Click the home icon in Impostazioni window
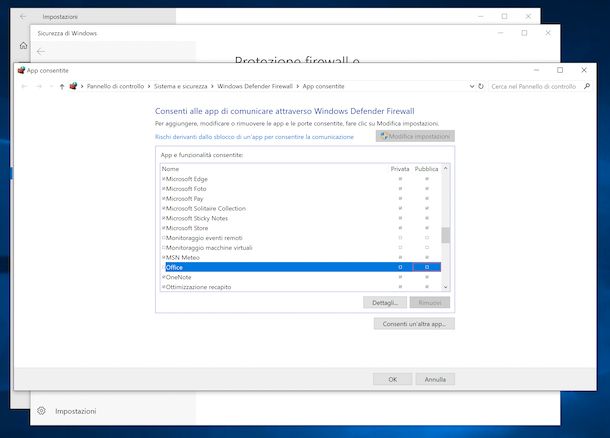 (x=23, y=46)
